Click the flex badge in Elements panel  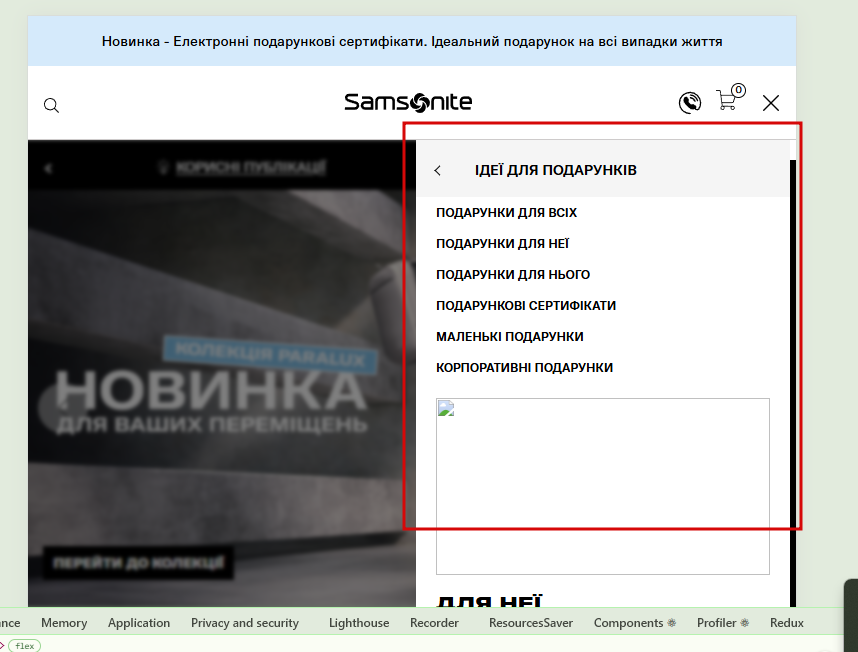point(25,646)
